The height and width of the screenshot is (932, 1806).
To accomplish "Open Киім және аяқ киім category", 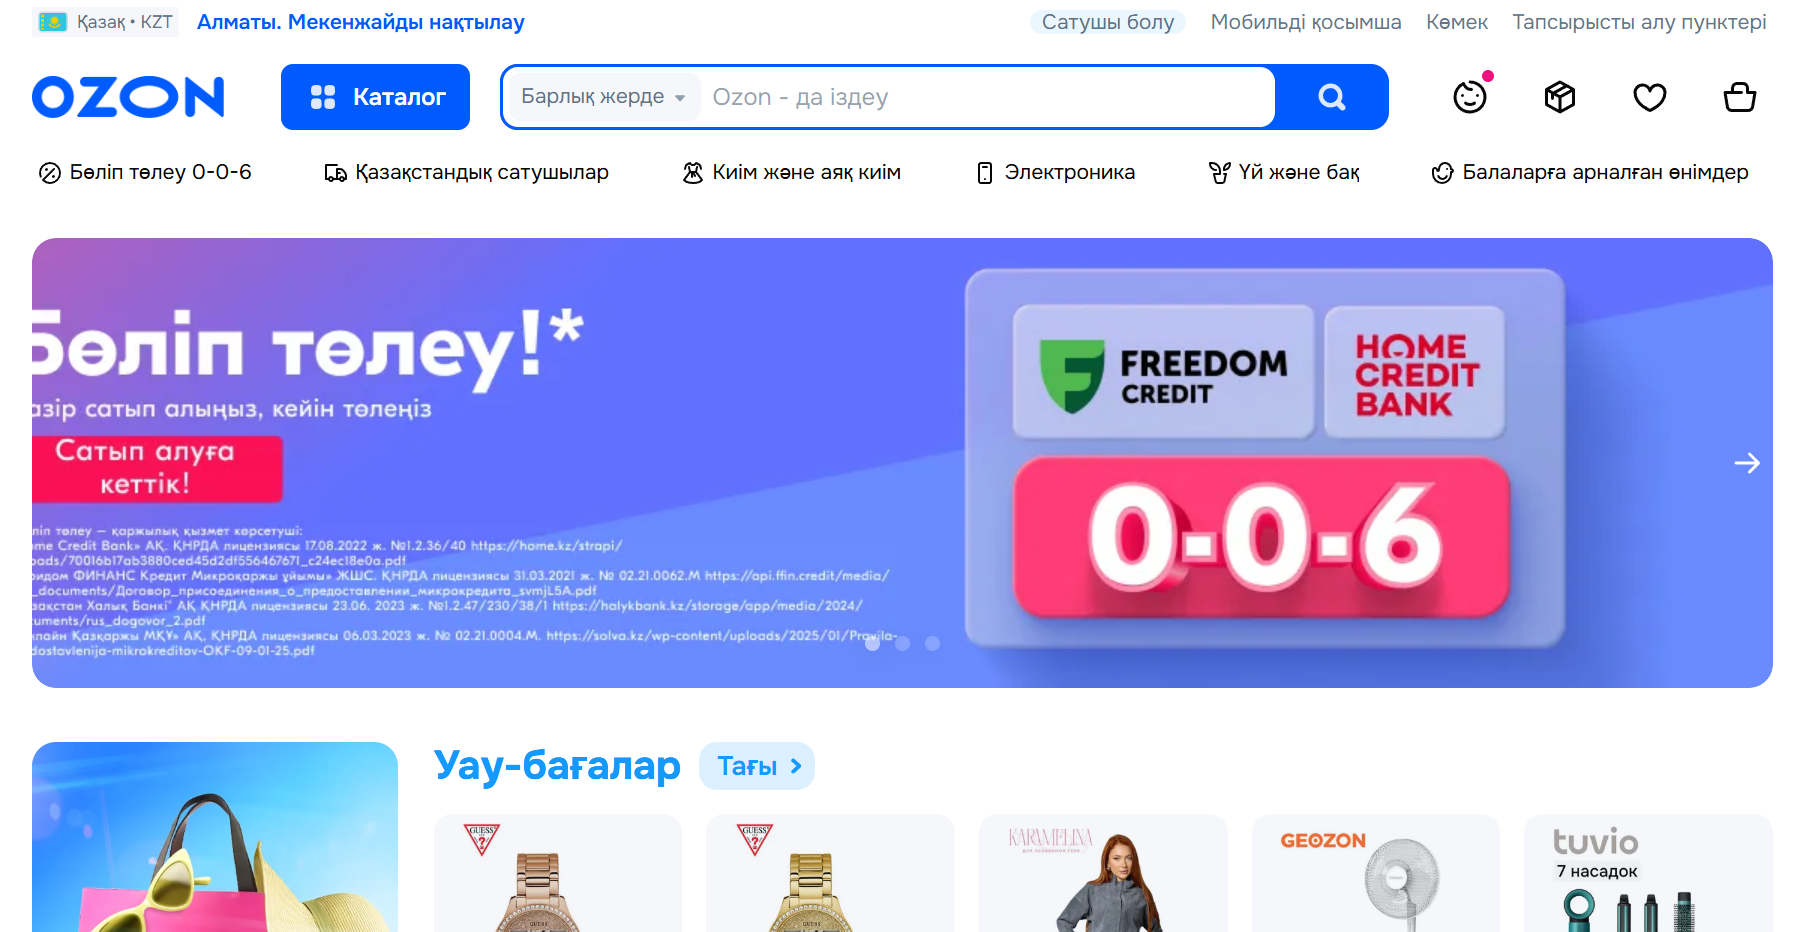I will [792, 173].
